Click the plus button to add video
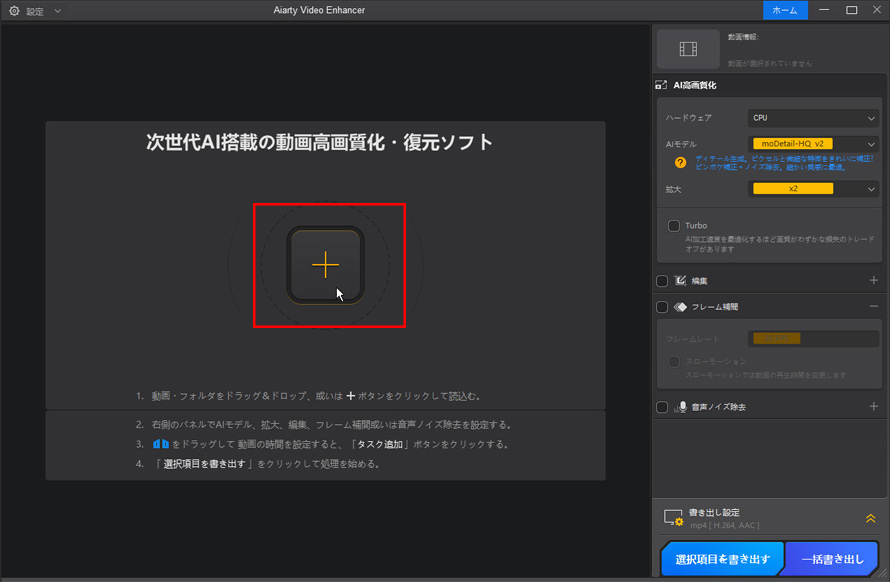This screenshot has height=582, width=890. [x=325, y=265]
